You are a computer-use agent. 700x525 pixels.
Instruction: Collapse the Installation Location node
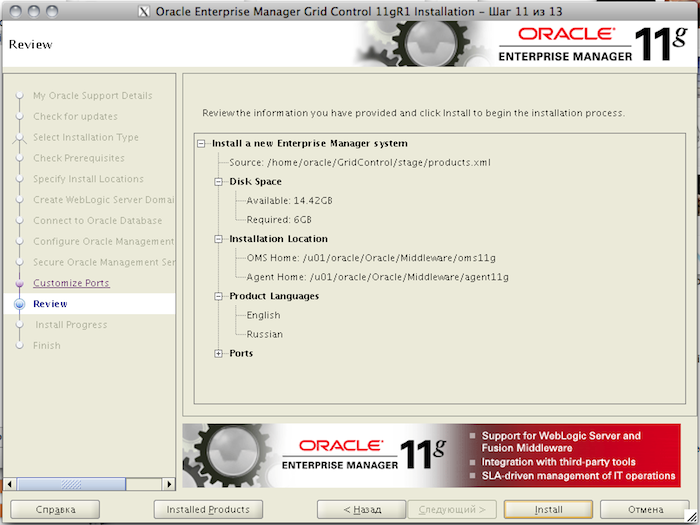point(218,239)
